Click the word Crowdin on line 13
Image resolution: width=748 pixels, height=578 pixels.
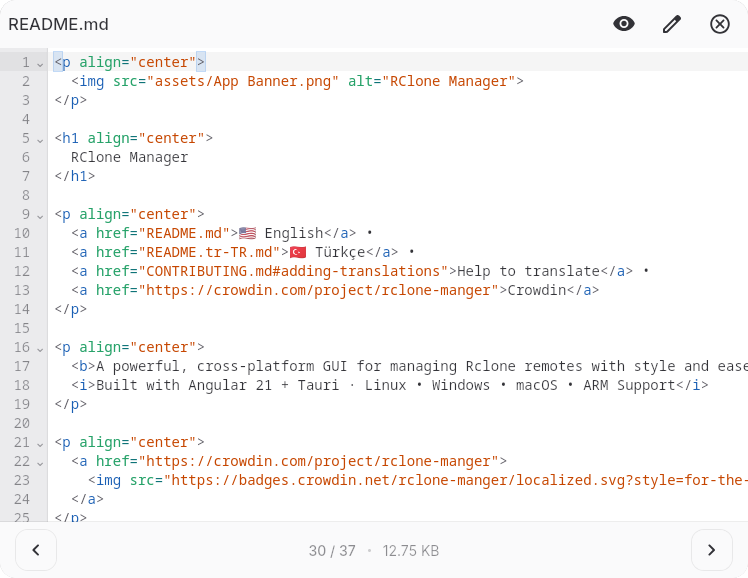tap(537, 290)
